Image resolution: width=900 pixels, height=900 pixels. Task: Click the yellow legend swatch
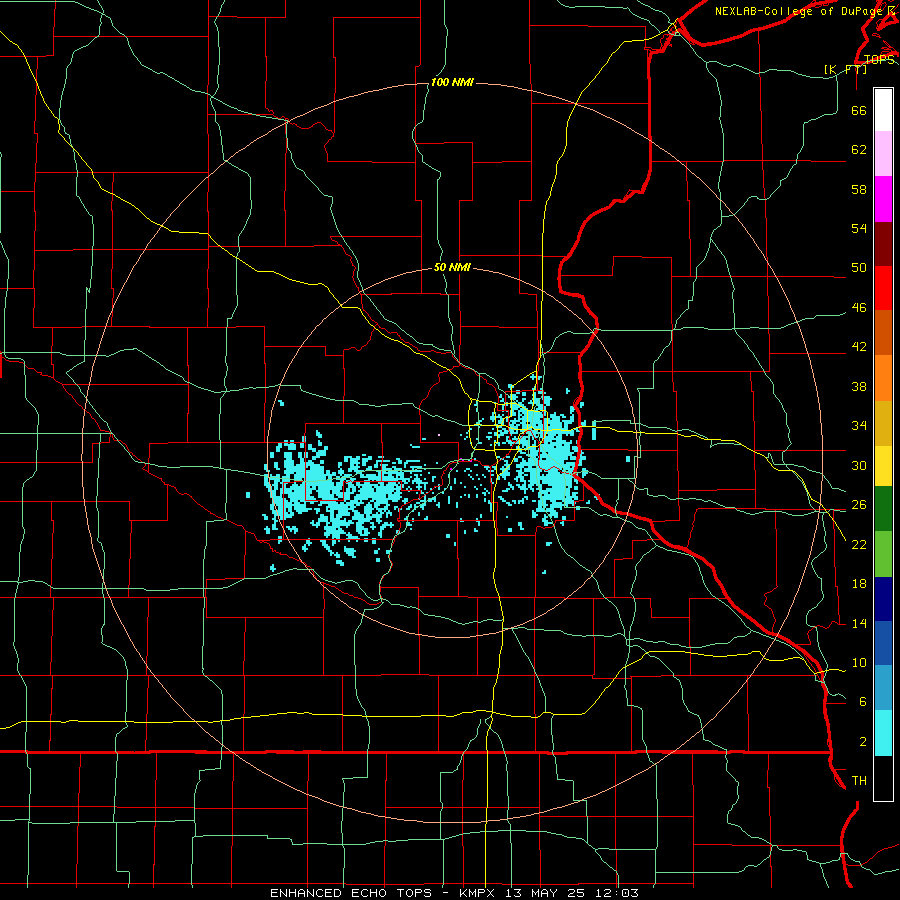(x=883, y=466)
